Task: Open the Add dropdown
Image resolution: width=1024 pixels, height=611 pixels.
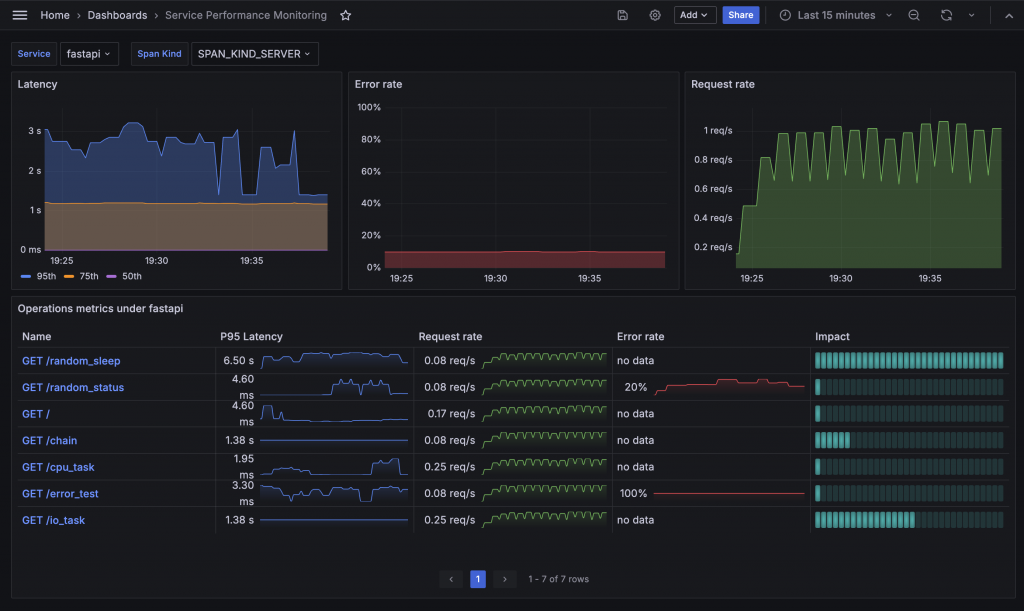Action: tap(694, 15)
